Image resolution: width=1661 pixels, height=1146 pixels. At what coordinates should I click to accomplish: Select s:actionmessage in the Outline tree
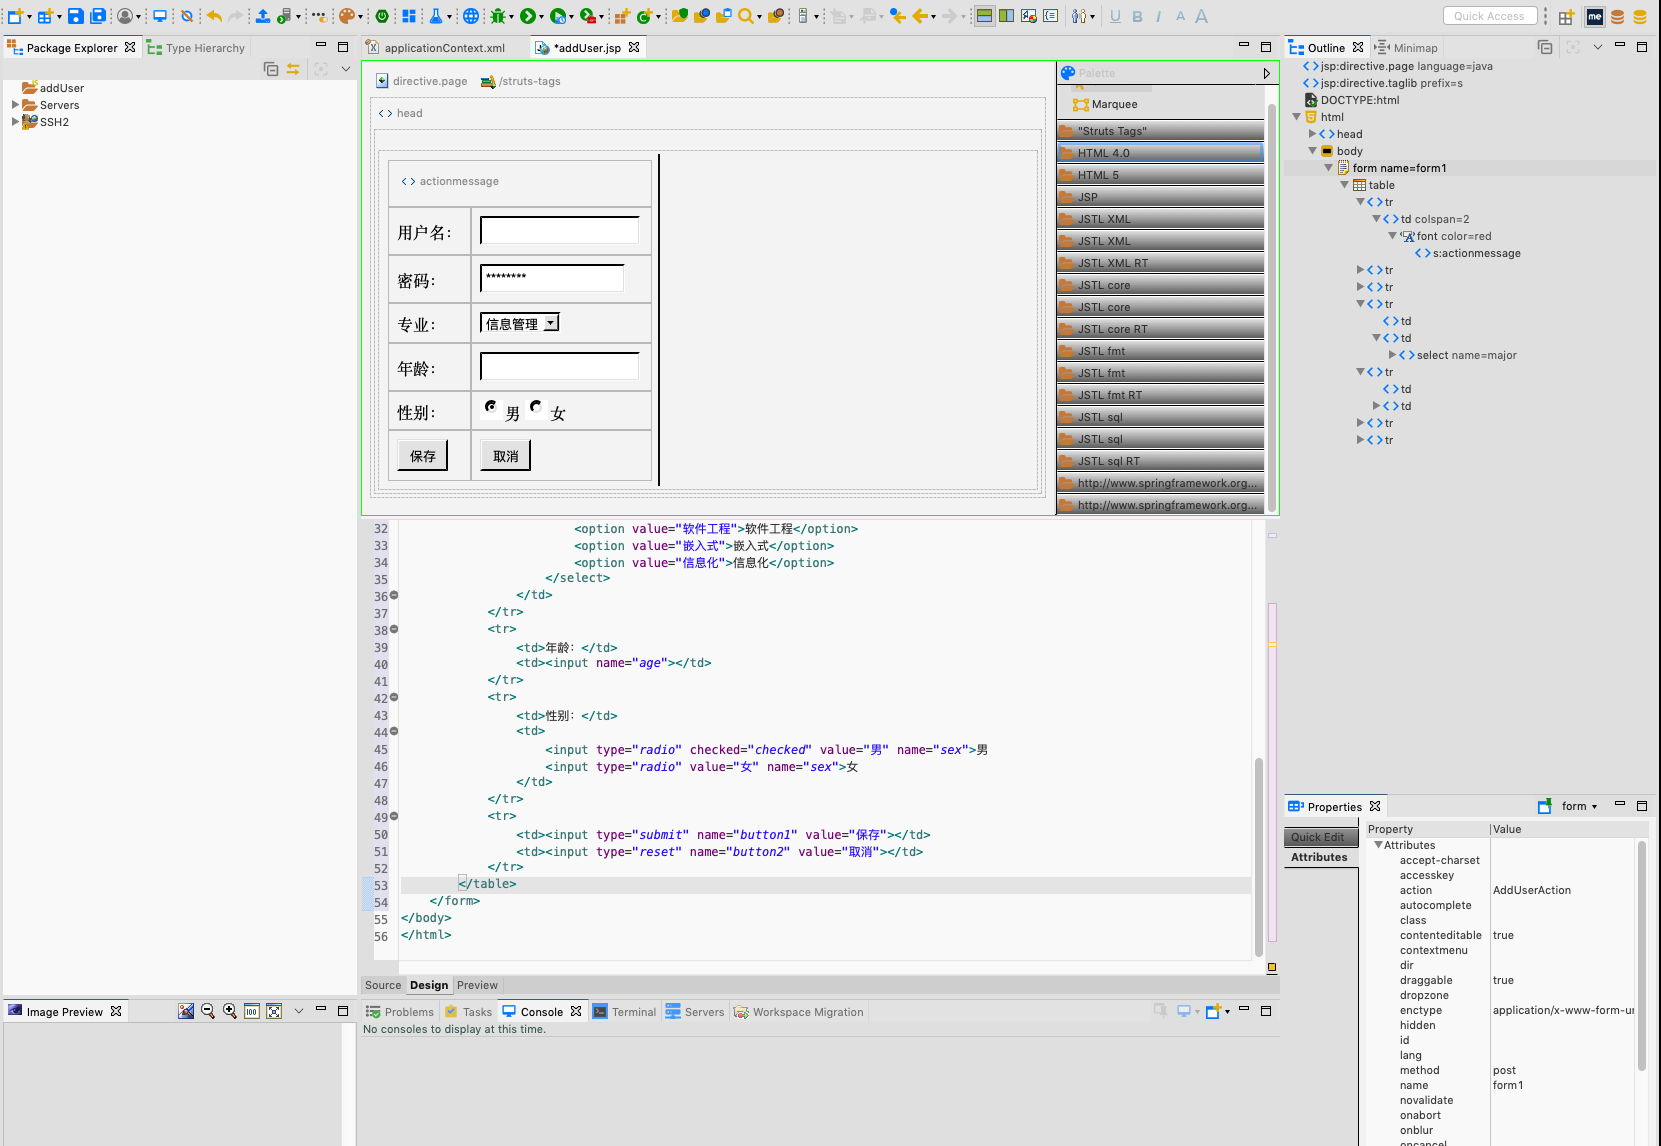click(x=1468, y=253)
